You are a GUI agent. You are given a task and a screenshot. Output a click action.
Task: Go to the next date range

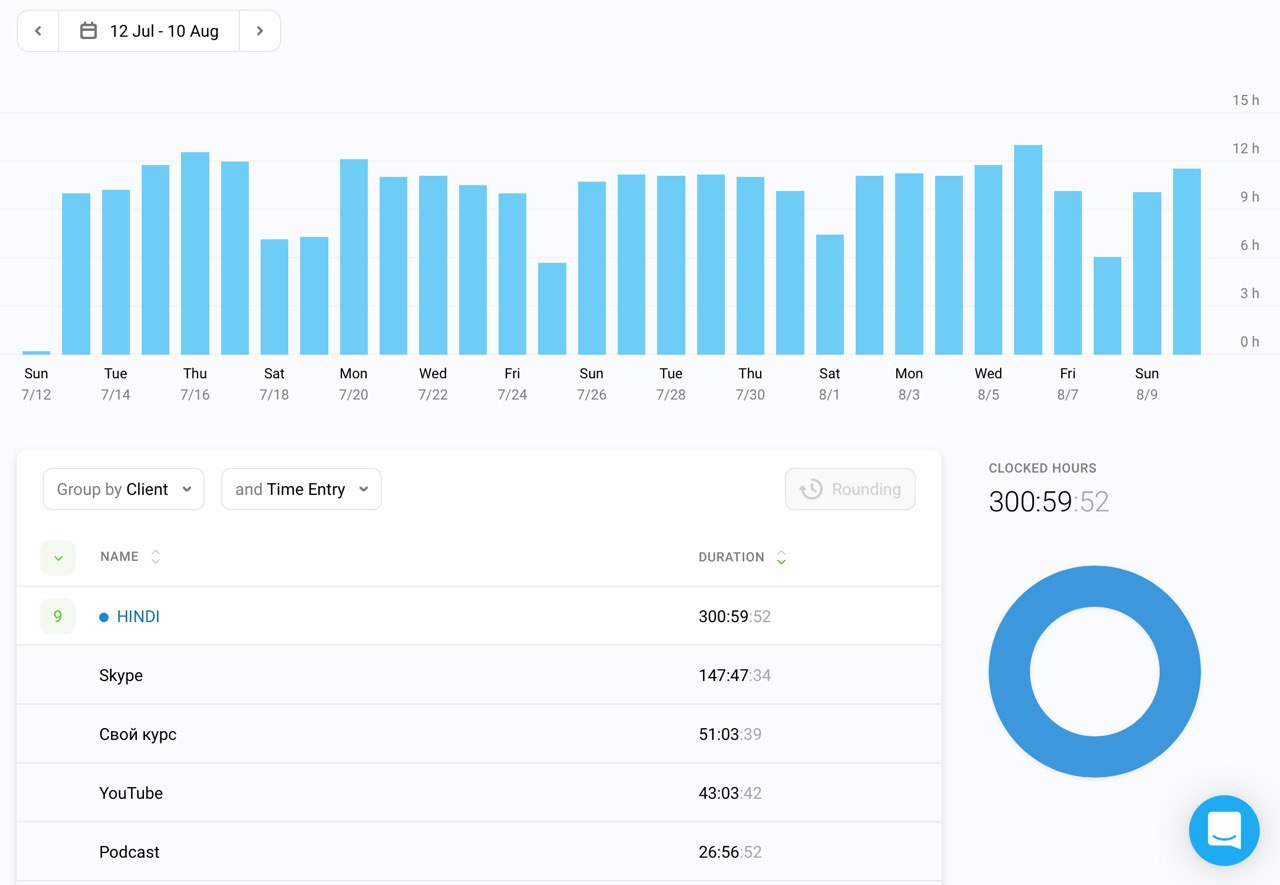tap(260, 31)
